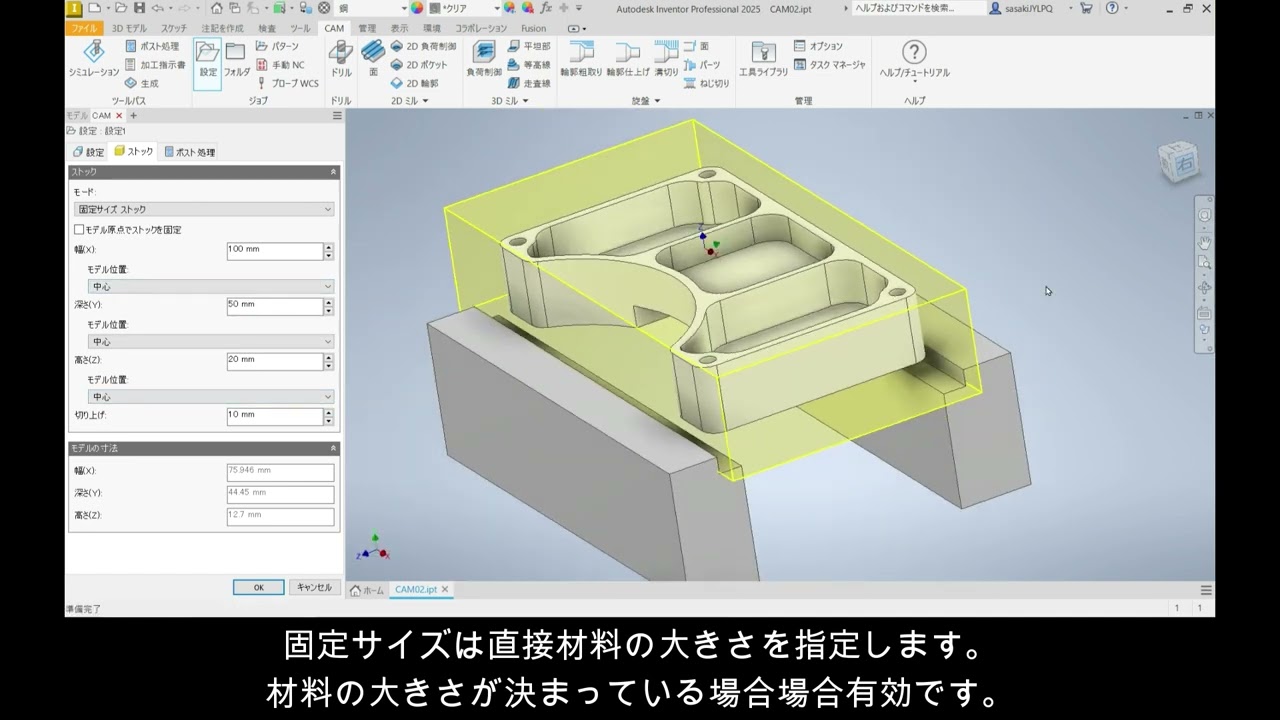This screenshot has height=720, width=1280.
Task: Select the 手動 NC tool
Action: [280, 65]
